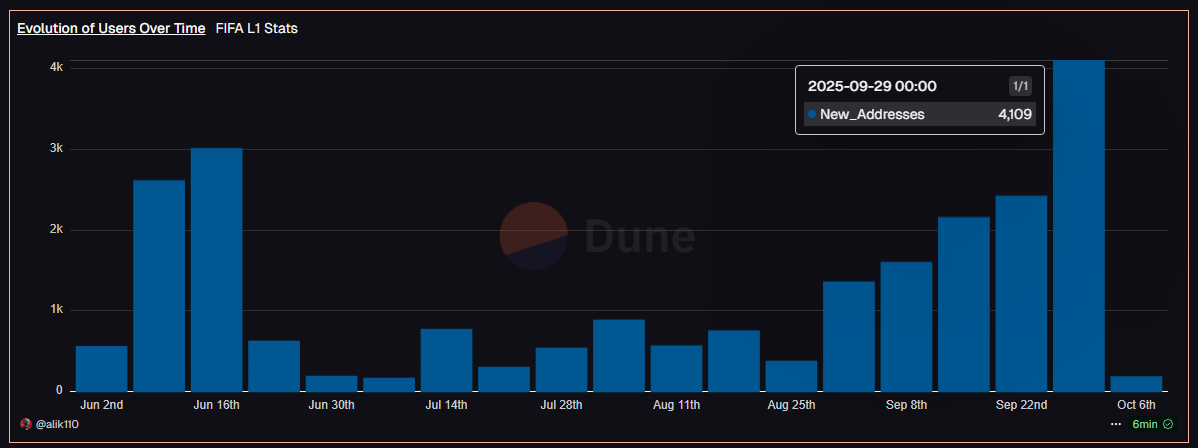Click the 1/1 badge in the tooltip

(1020, 86)
